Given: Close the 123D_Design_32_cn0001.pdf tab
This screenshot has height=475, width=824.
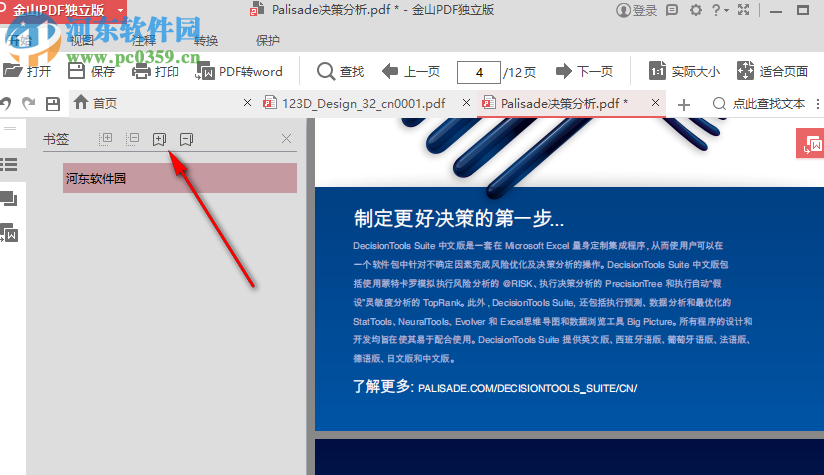Looking at the screenshot, I should click(466, 103).
